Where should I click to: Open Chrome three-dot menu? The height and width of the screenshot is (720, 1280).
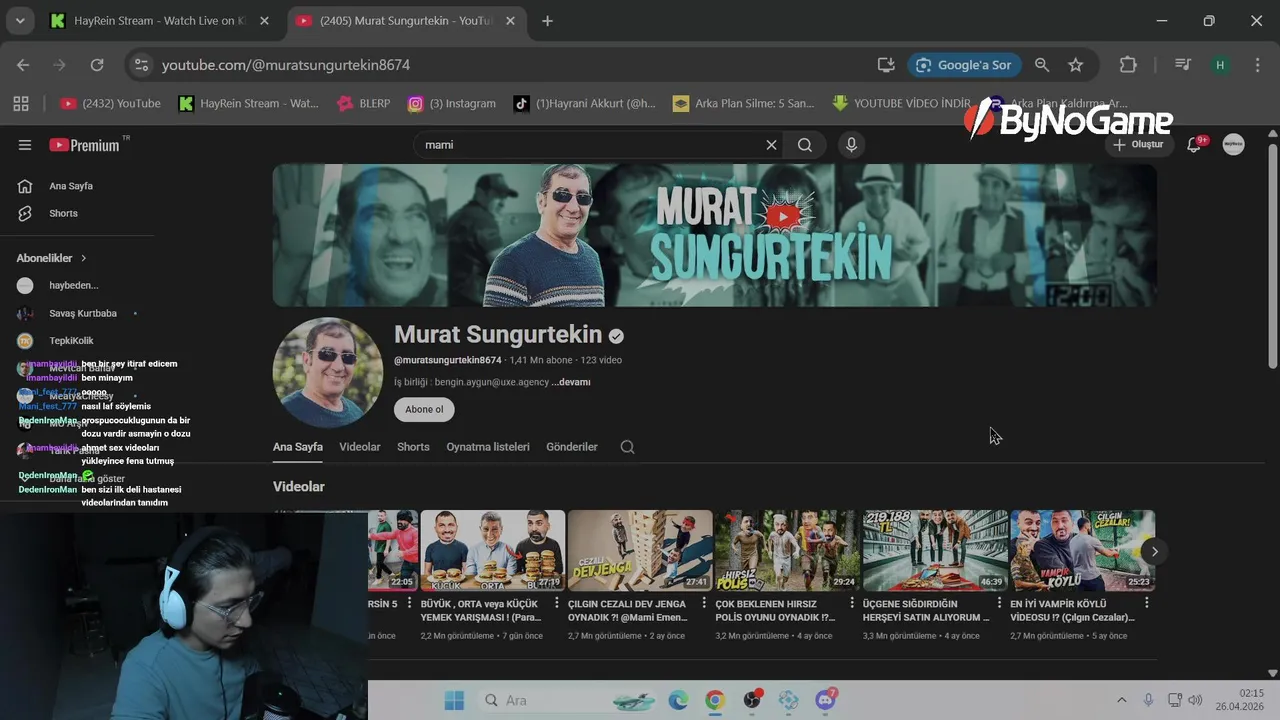pos(1257,65)
